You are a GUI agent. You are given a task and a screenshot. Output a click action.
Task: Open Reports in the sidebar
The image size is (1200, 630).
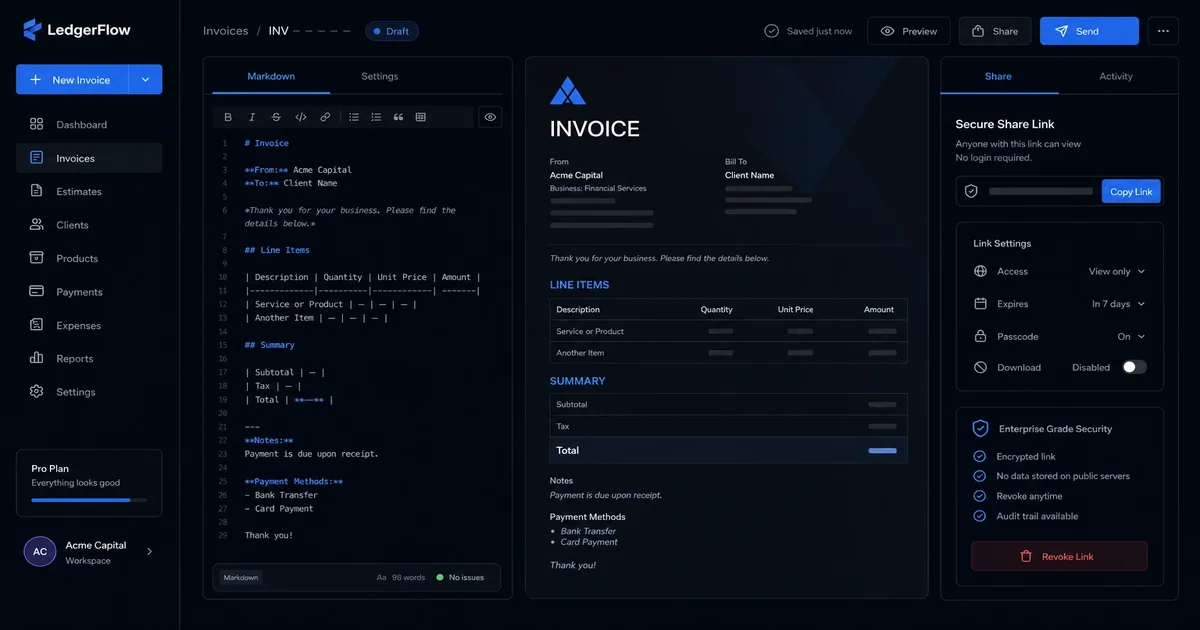(x=89, y=358)
